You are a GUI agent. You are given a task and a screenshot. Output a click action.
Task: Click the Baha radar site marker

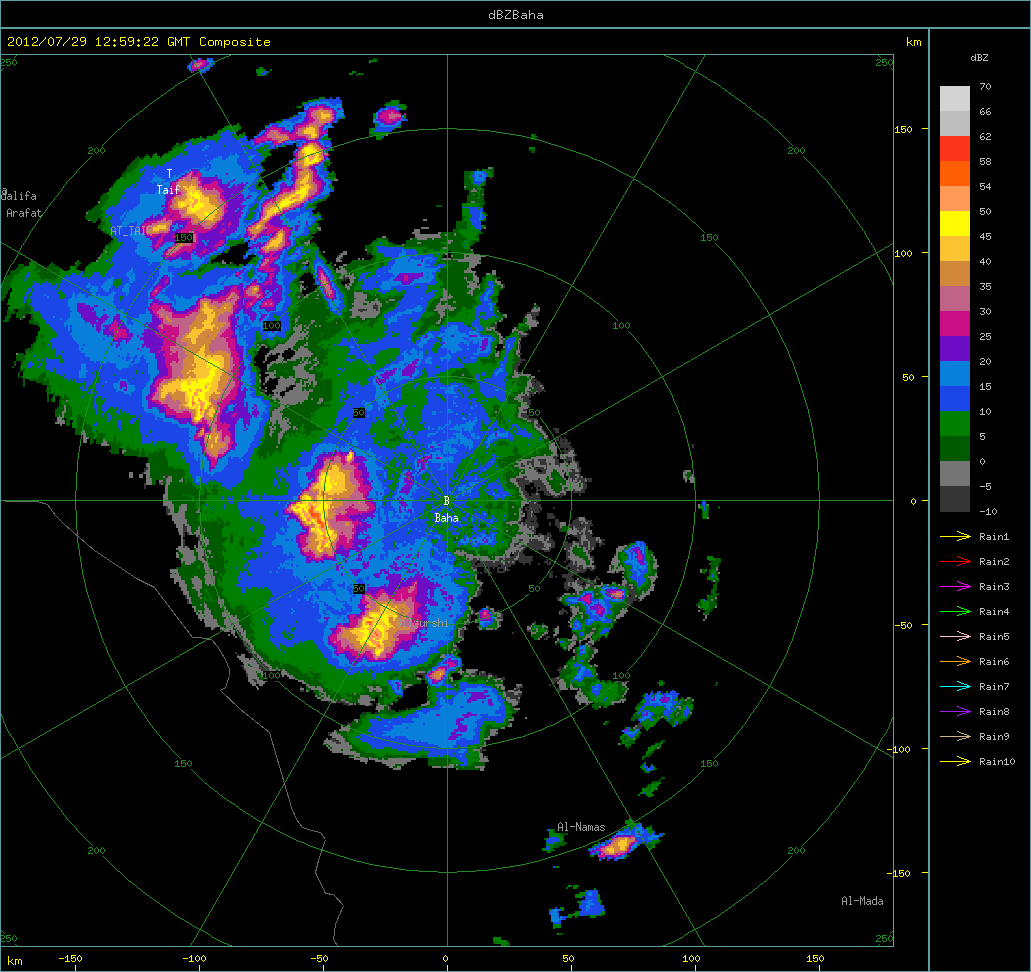coord(446,501)
